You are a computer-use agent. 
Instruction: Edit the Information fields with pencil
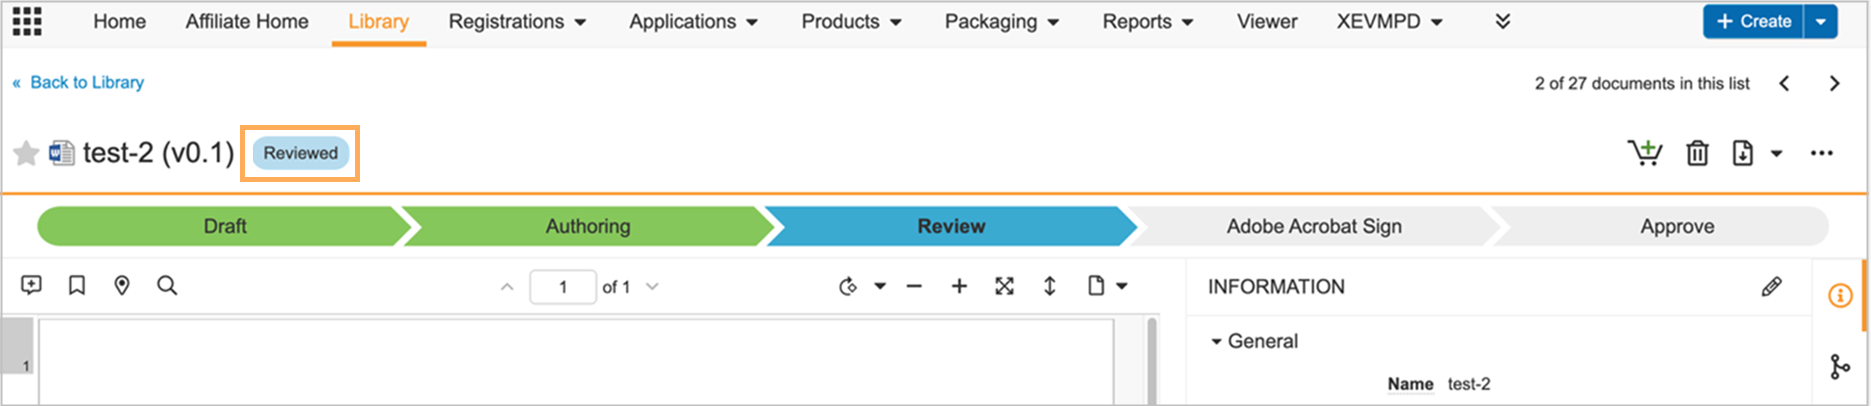(x=1771, y=287)
